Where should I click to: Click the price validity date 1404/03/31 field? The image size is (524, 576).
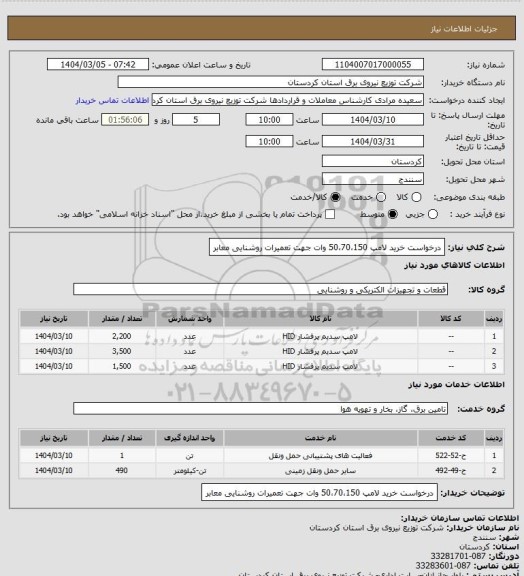373,141
